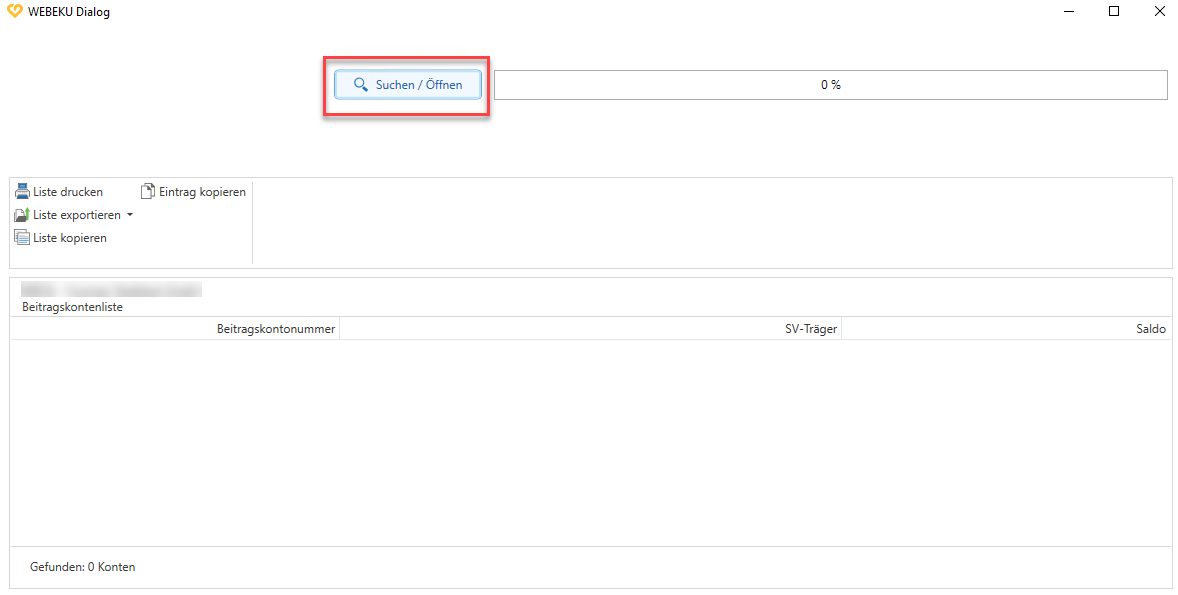Choose the Liste kopieren text label
The height and width of the screenshot is (595, 1178).
click(70, 238)
